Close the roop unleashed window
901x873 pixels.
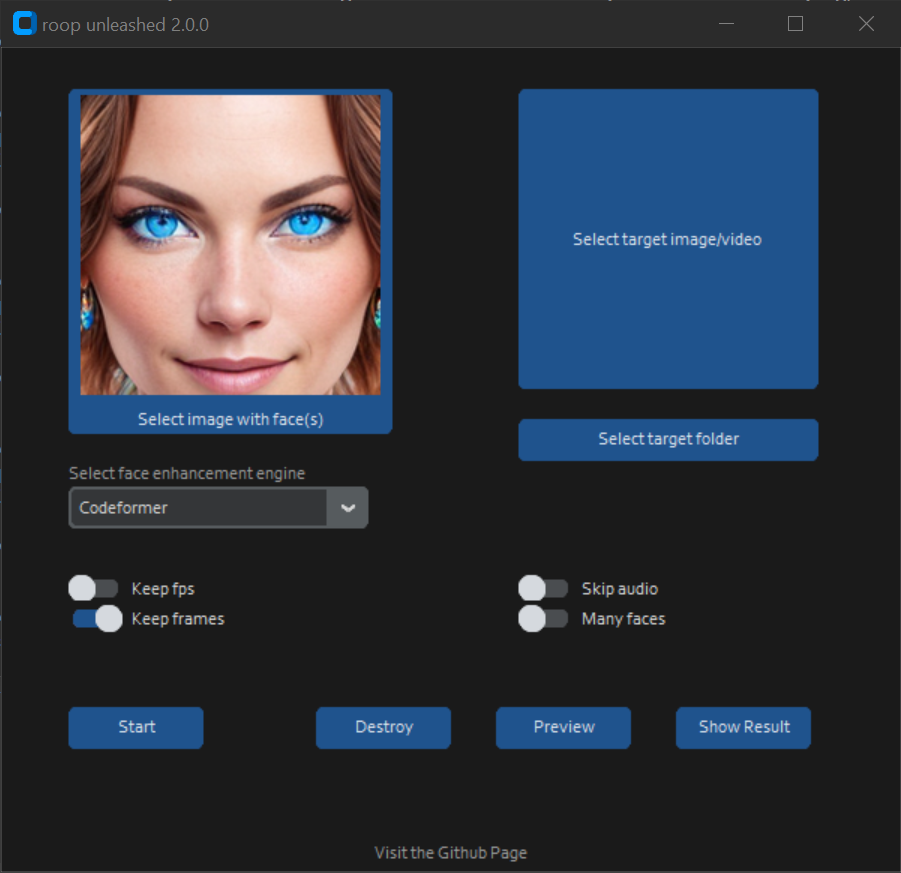pyautogui.click(x=866, y=24)
